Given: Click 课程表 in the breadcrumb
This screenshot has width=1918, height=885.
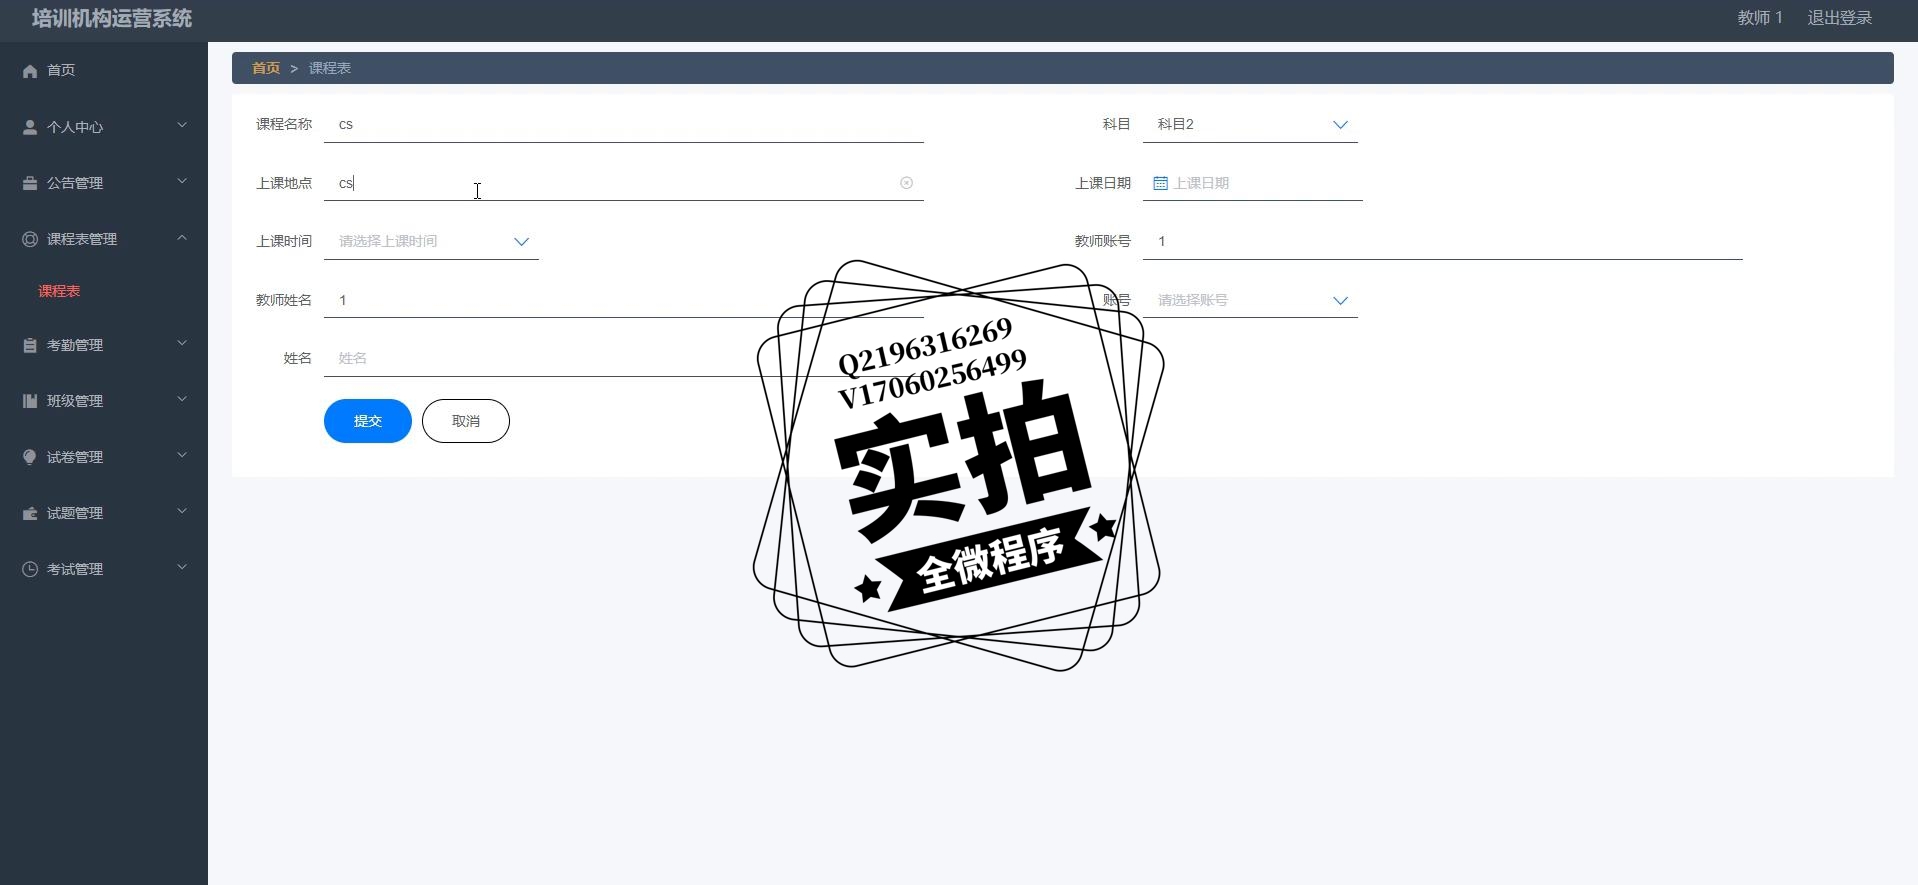Looking at the screenshot, I should (330, 68).
